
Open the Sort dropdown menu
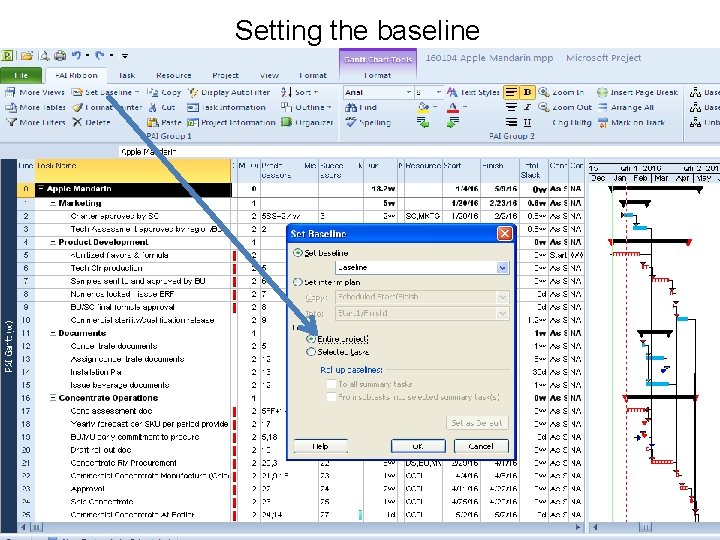[x=316, y=92]
